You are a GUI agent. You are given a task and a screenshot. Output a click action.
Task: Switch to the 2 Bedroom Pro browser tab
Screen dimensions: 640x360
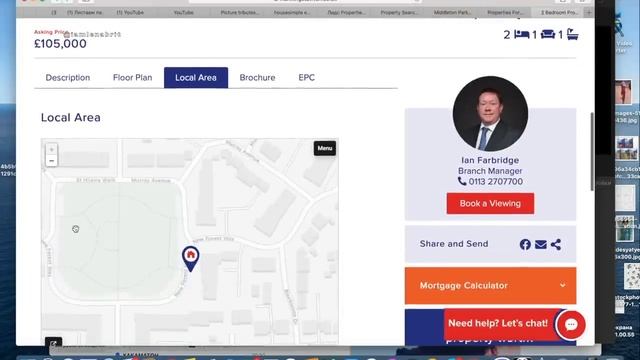tap(559, 13)
